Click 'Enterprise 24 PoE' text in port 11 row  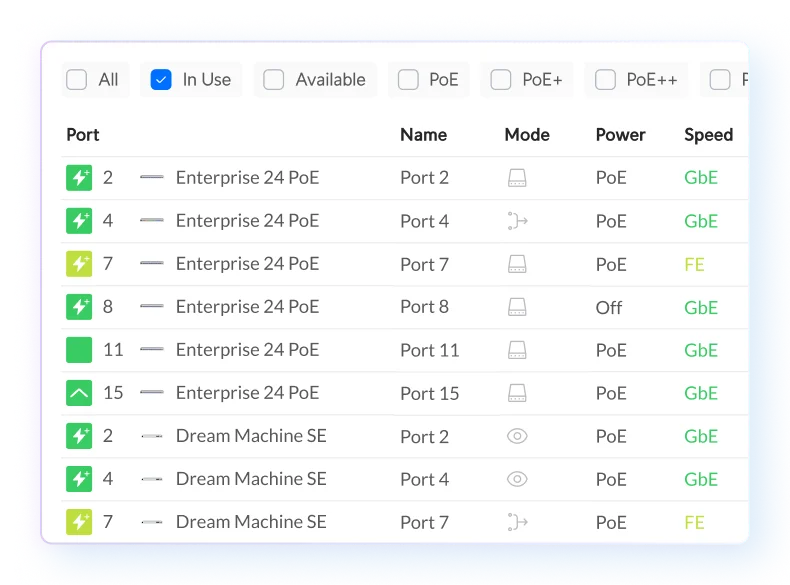247,350
